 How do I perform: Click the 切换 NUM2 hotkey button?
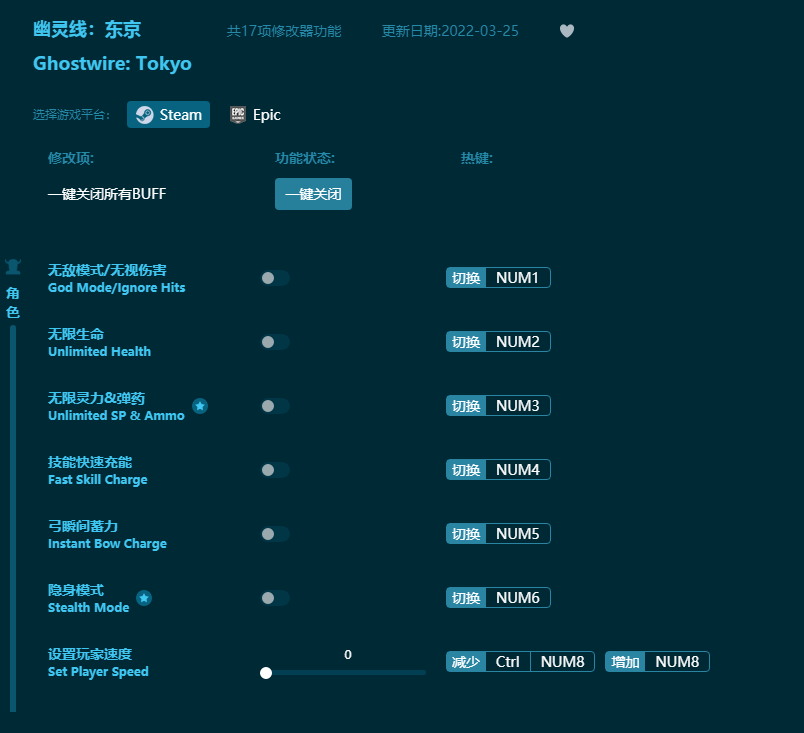498,342
